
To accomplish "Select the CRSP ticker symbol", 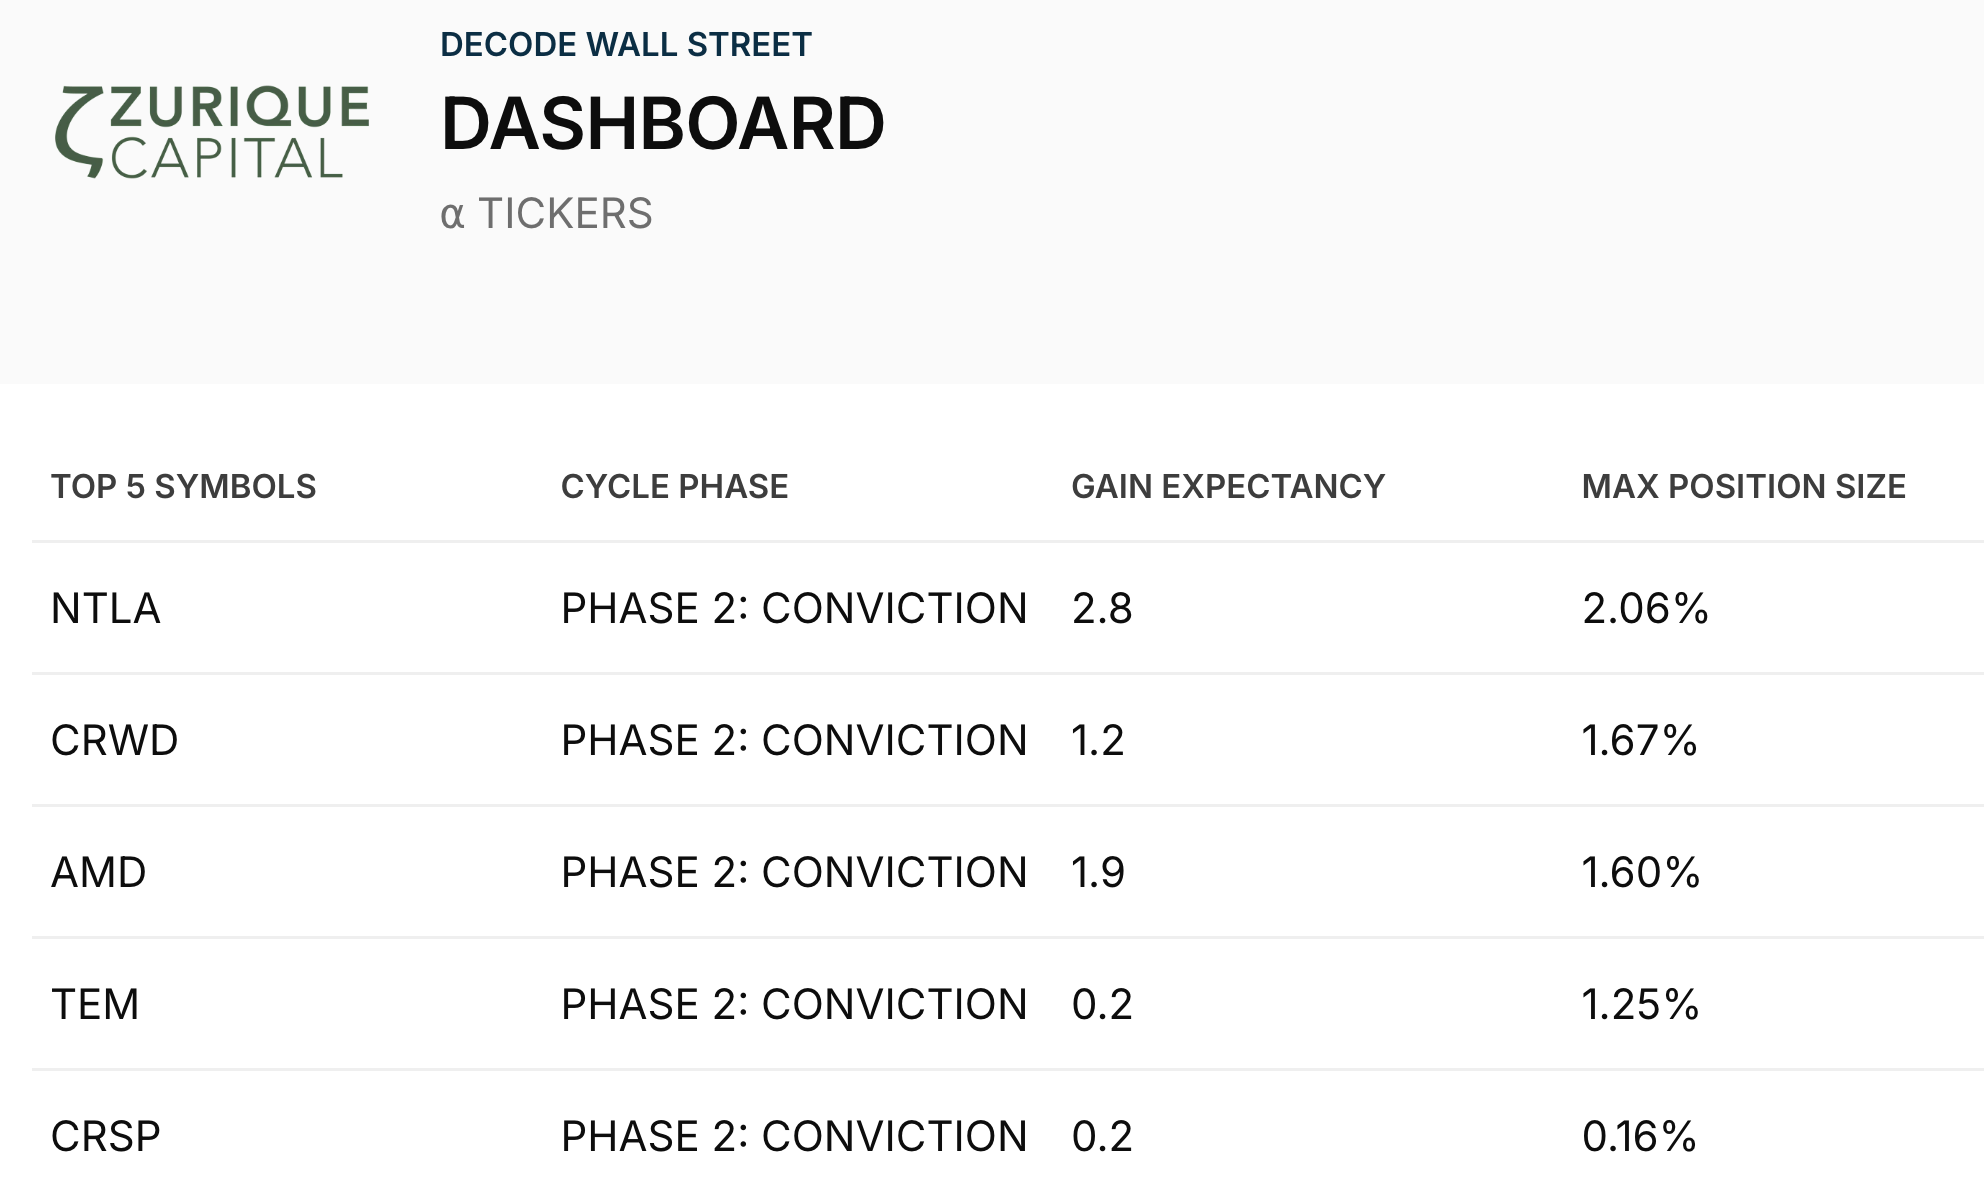I will (106, 1137).
